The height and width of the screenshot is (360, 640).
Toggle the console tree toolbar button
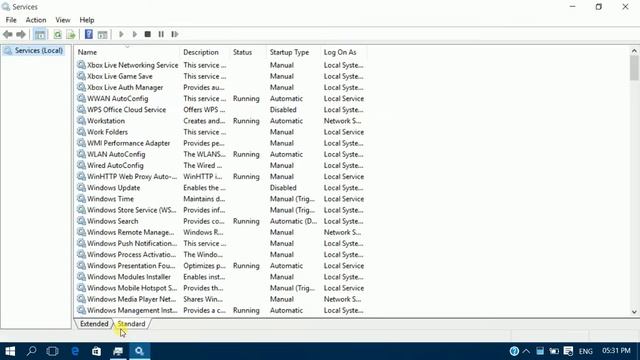tap(40, 35)
